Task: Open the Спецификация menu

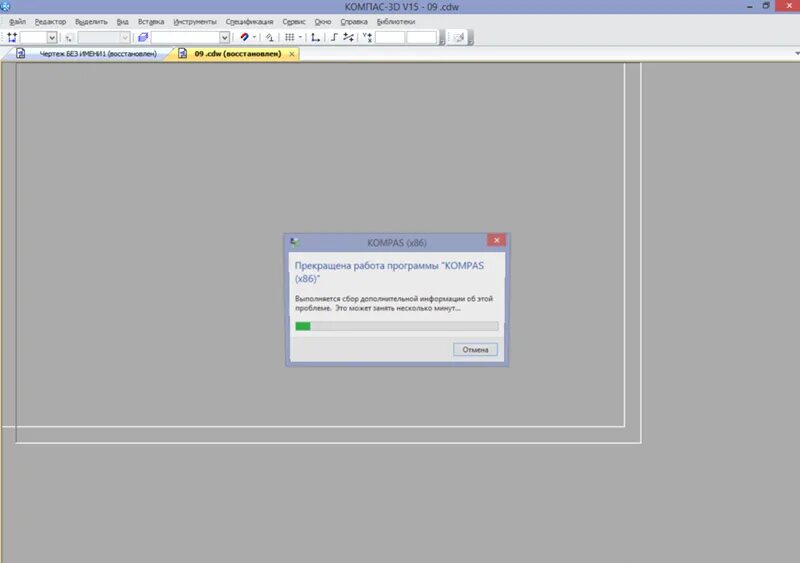Action: pyautogui.click(x=249, y=22)
